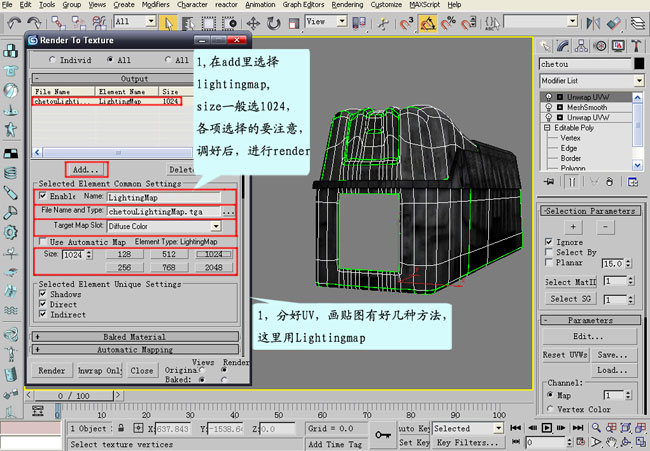Expand the Baked Material rollout

pos(135,337)
